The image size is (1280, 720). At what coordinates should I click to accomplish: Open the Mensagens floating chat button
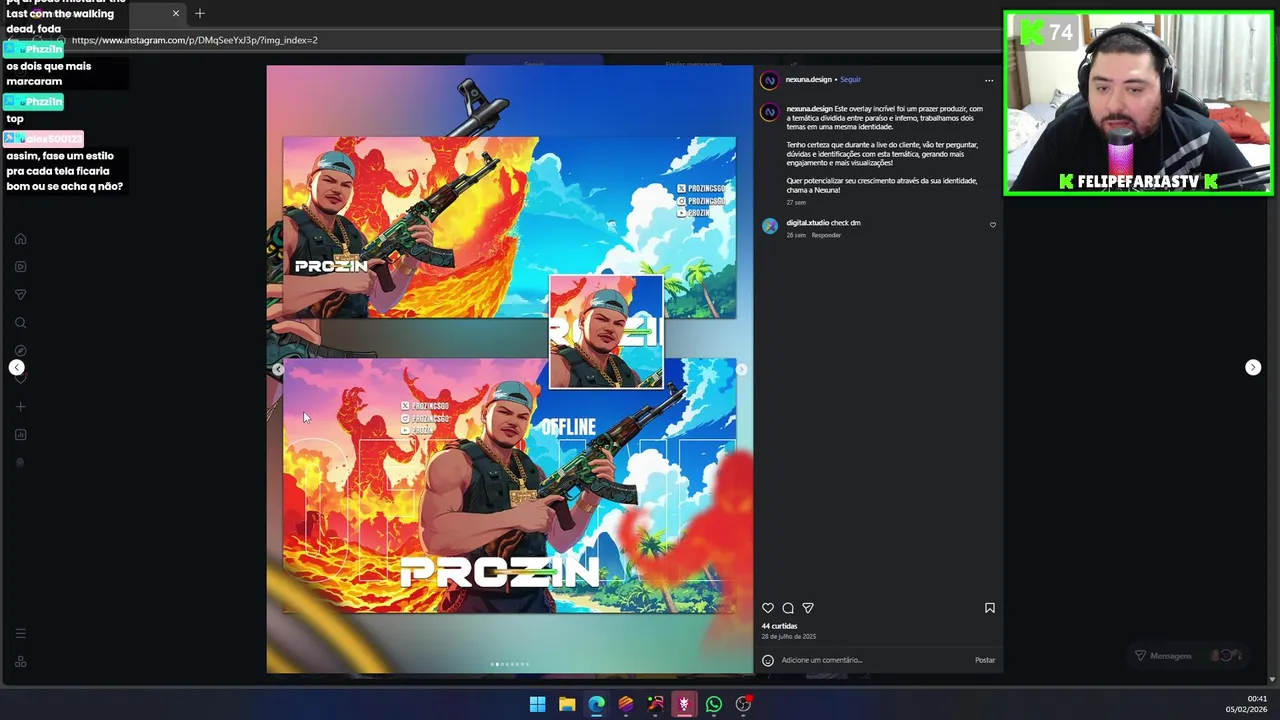click(1186, 656)
